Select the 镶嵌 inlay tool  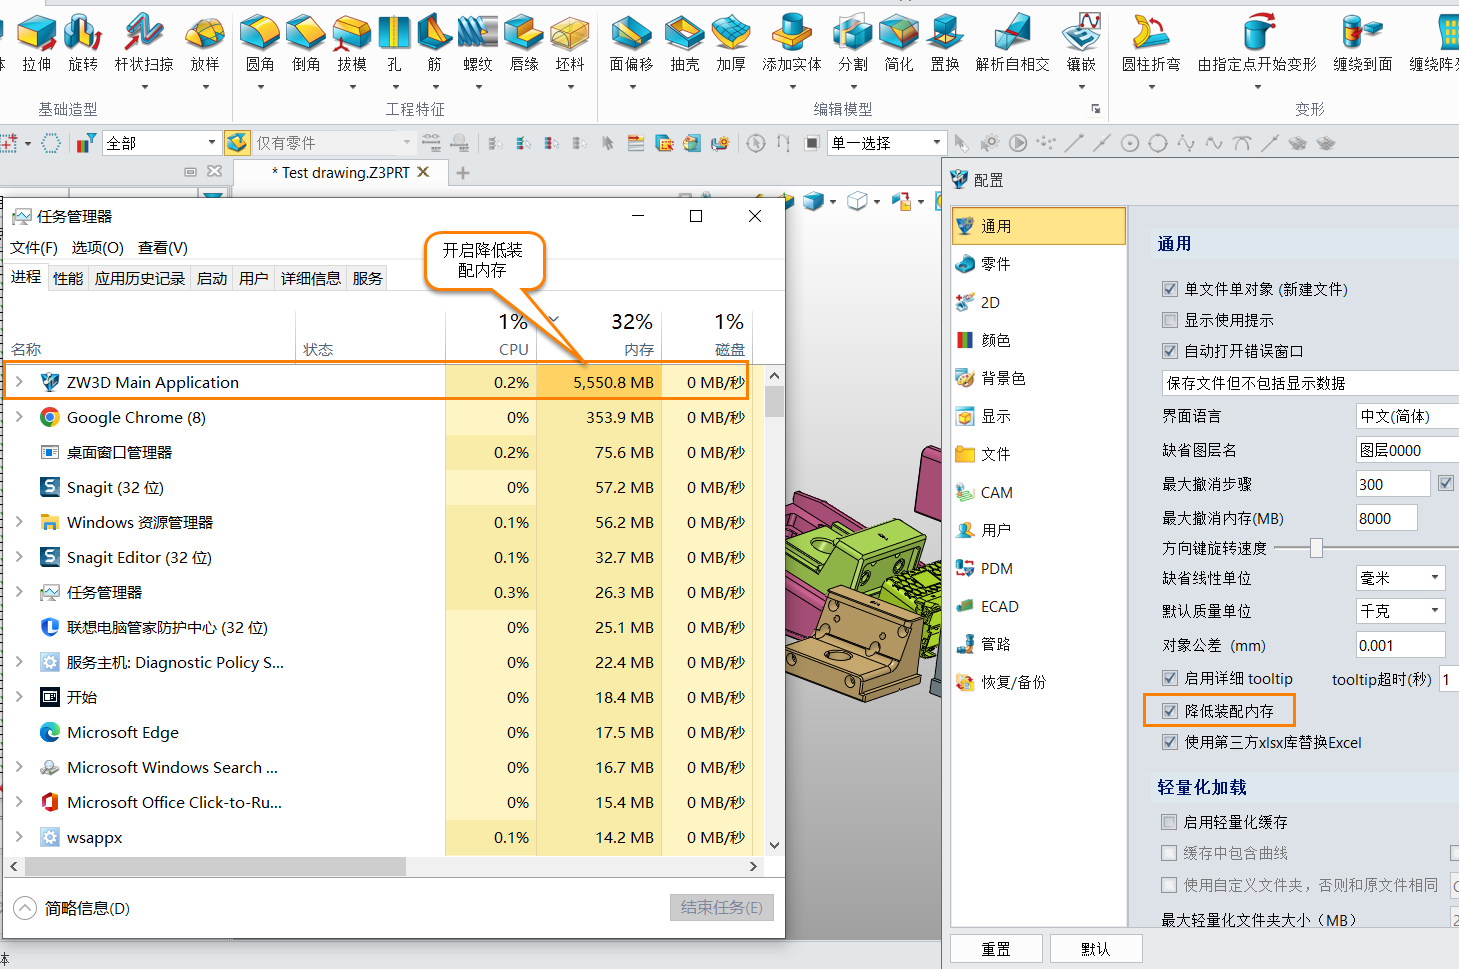pos(1081,43)
